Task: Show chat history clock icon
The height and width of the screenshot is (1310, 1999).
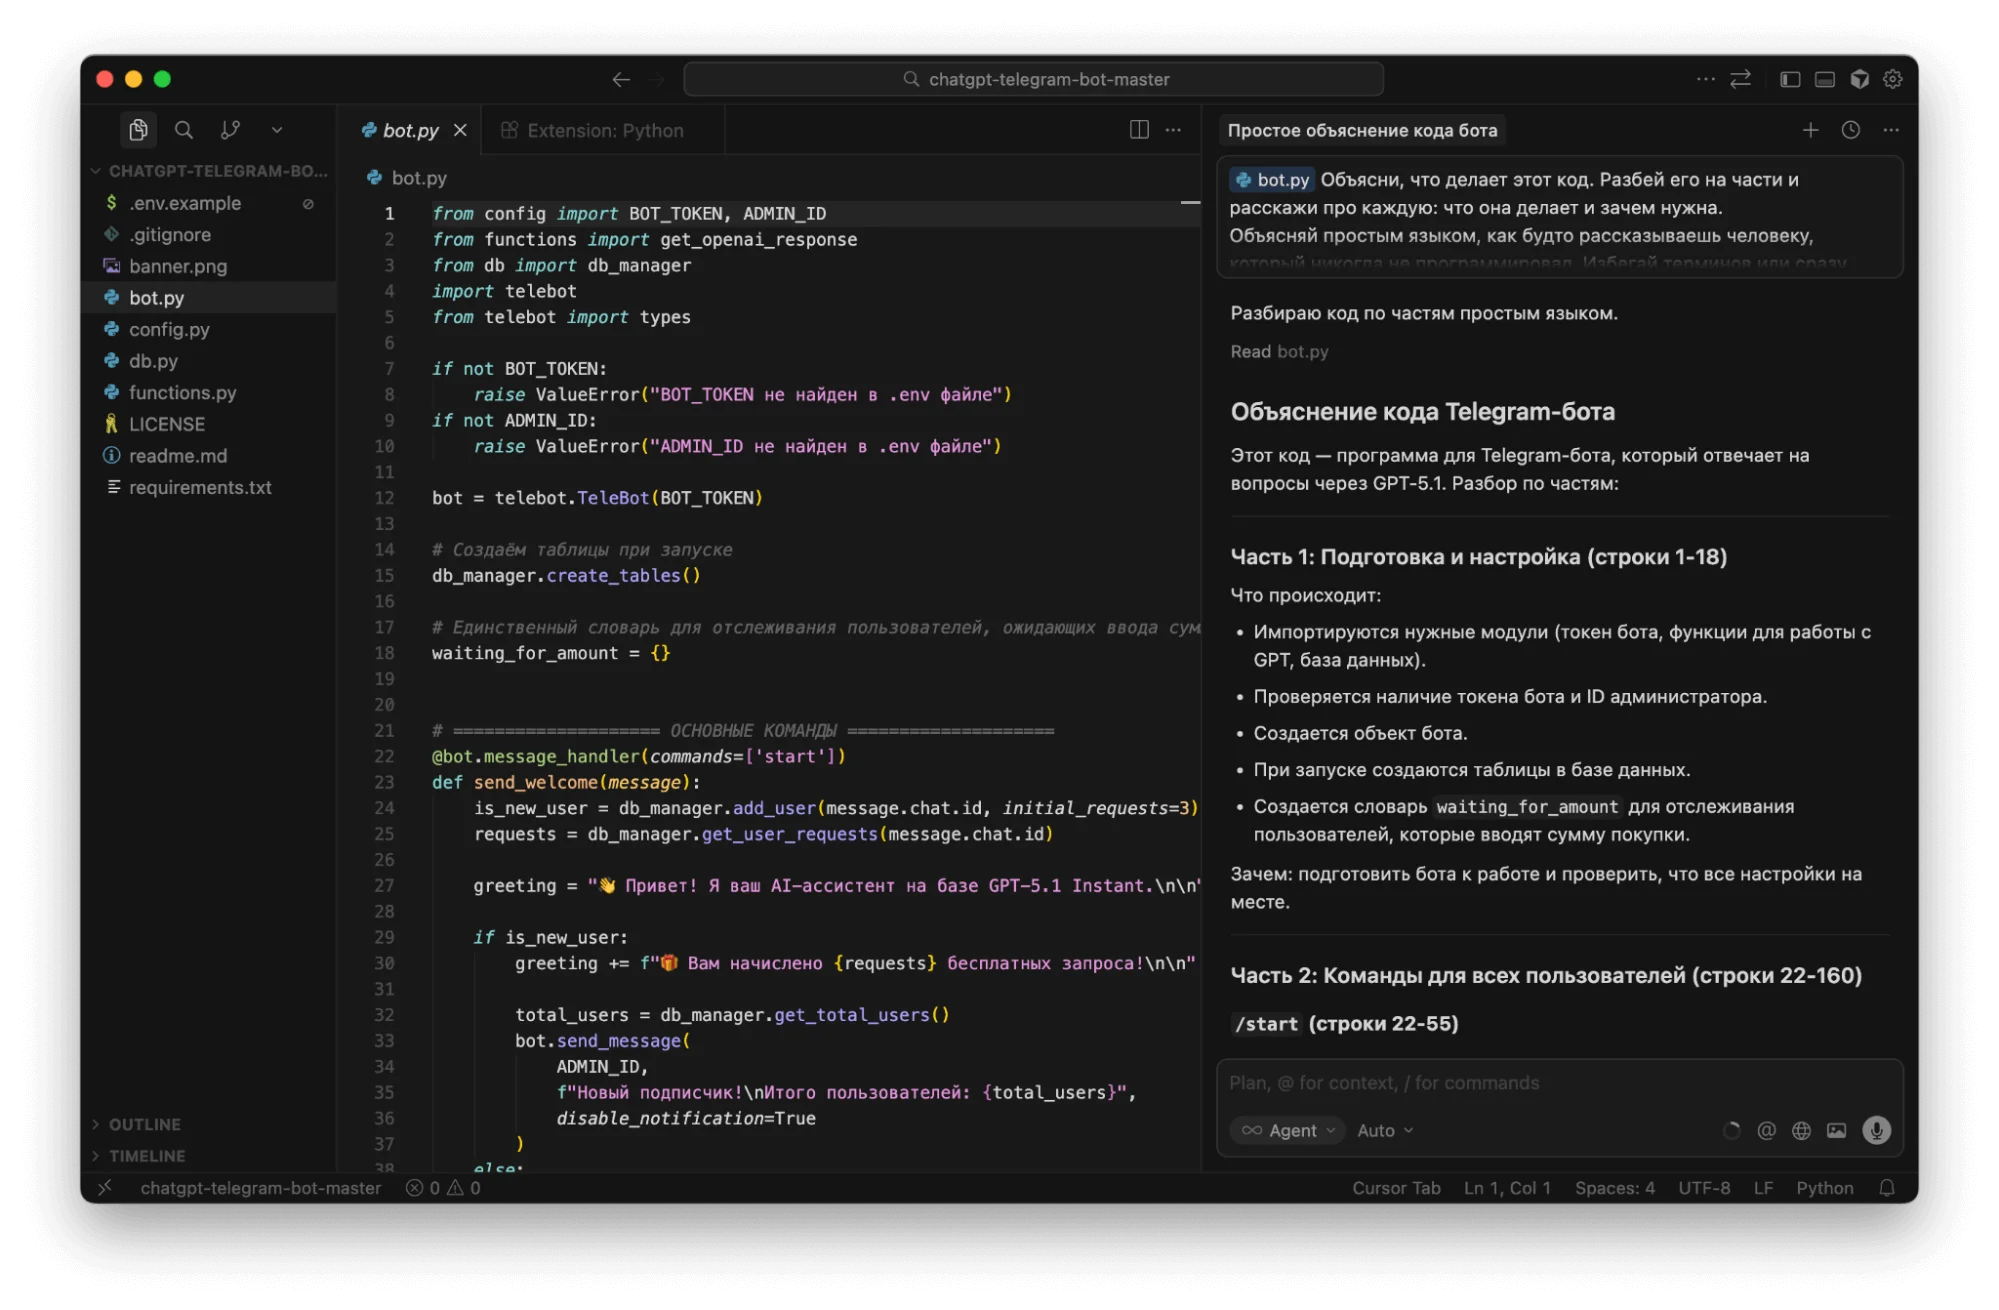Action: (x=1851, y=130)
